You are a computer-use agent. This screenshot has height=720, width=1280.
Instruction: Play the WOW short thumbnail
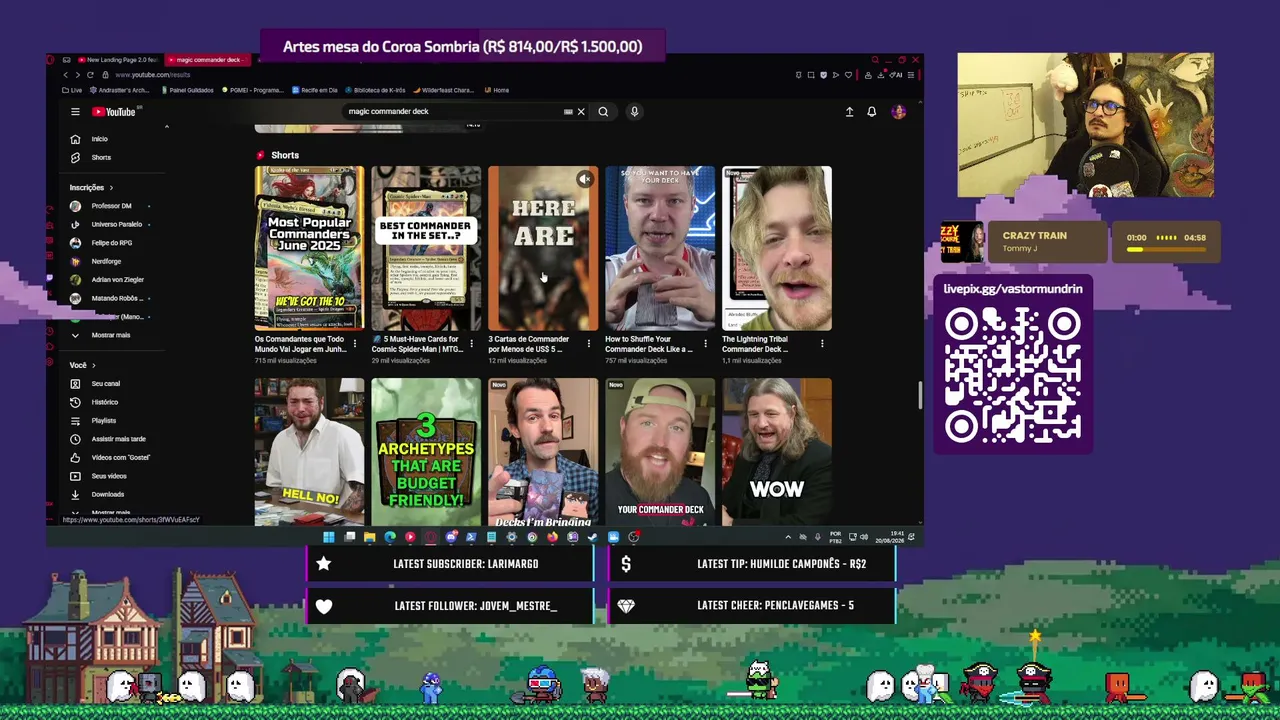[777, 452]
